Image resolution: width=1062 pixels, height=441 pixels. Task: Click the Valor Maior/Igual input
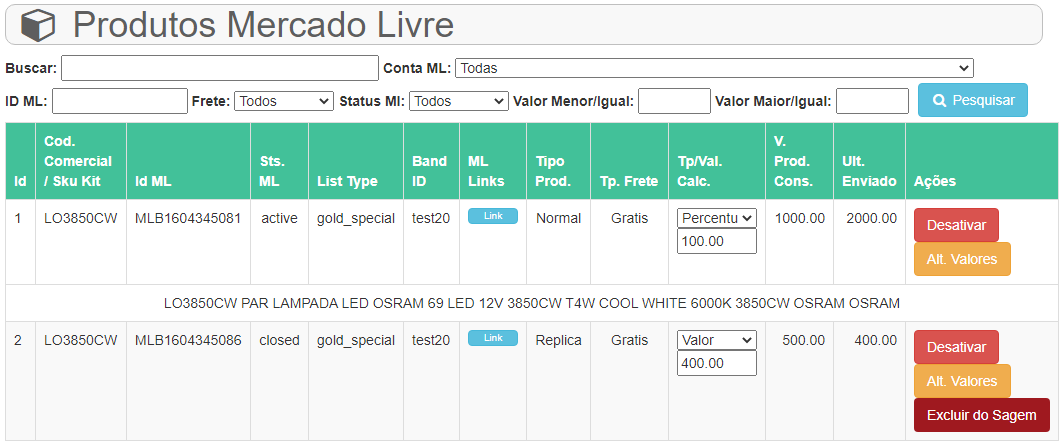[x=872, y=101]
